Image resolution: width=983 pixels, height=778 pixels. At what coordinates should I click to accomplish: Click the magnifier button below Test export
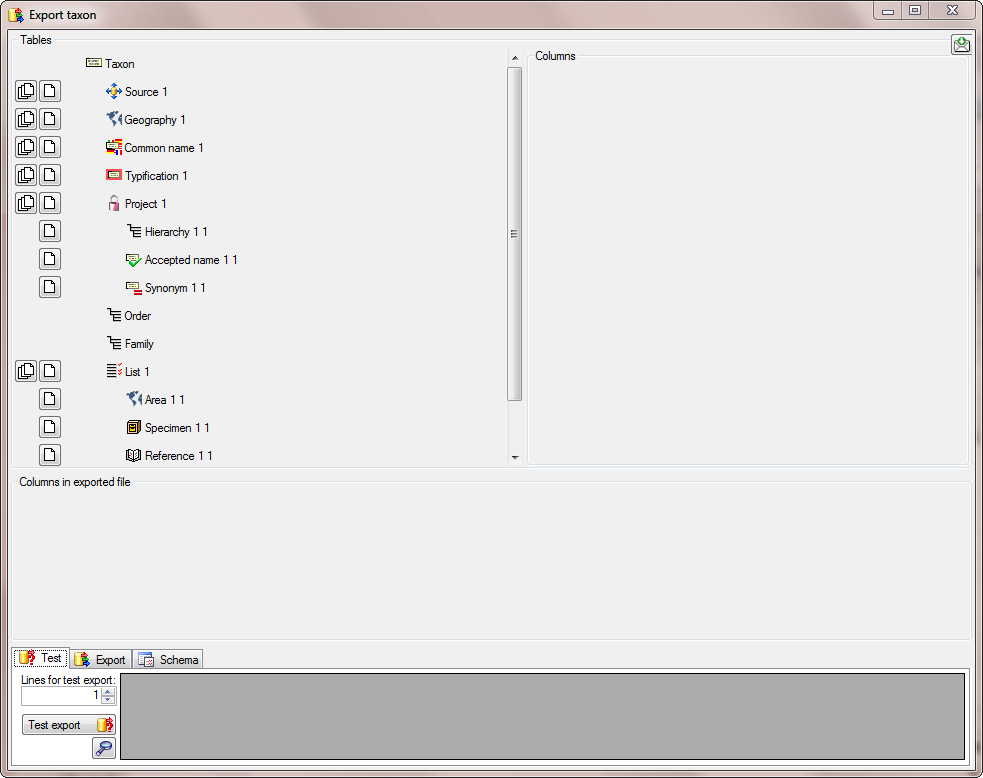(x=104, y=748)
